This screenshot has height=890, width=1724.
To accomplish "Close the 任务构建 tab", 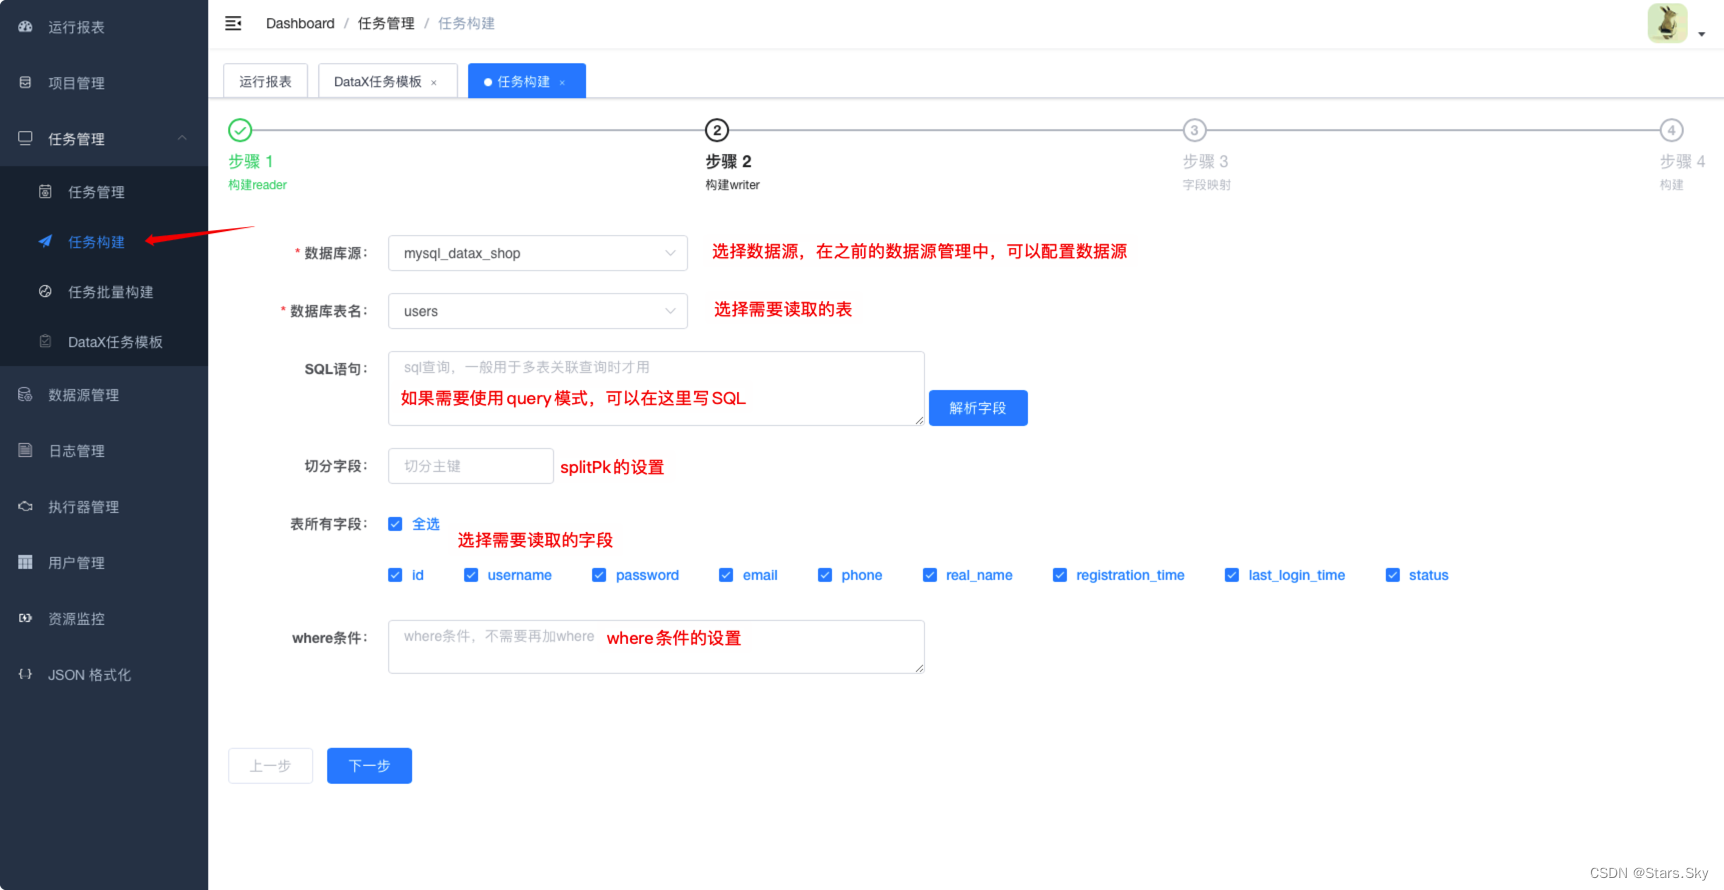I will pyautogui.click(x=562, y=83).
